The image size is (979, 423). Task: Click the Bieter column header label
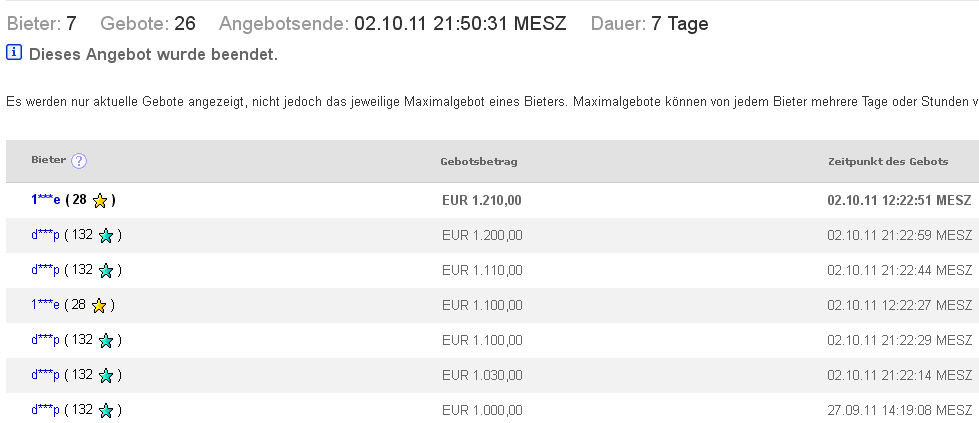click(x=49, y=161)
